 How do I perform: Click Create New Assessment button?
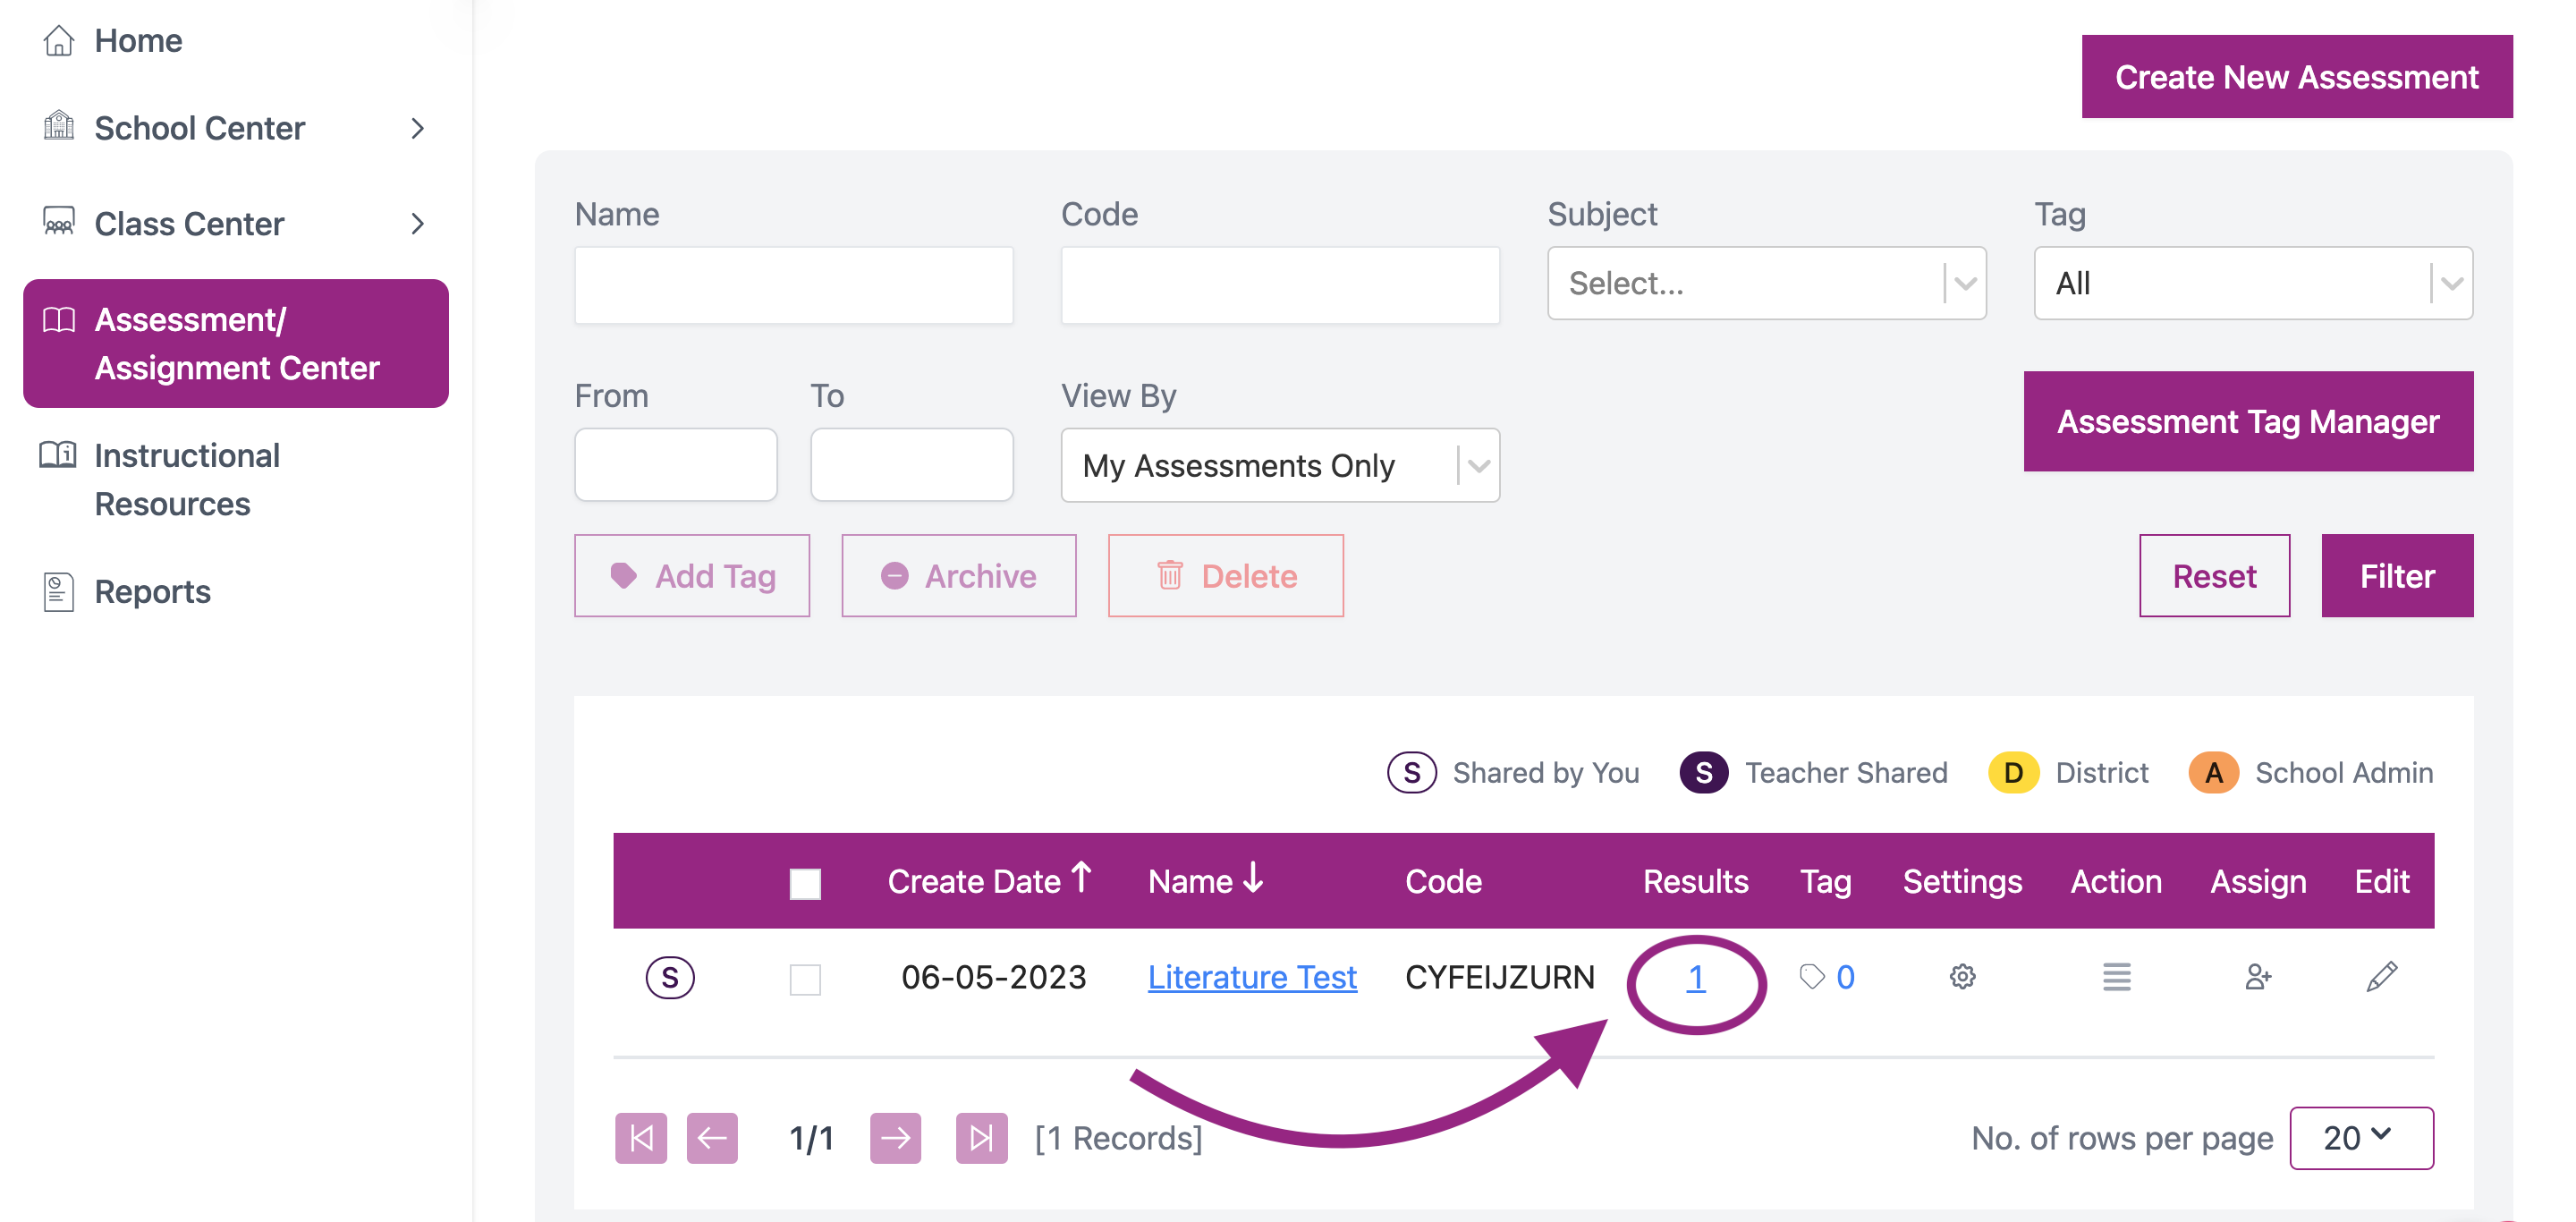(x=2296, y=77)
